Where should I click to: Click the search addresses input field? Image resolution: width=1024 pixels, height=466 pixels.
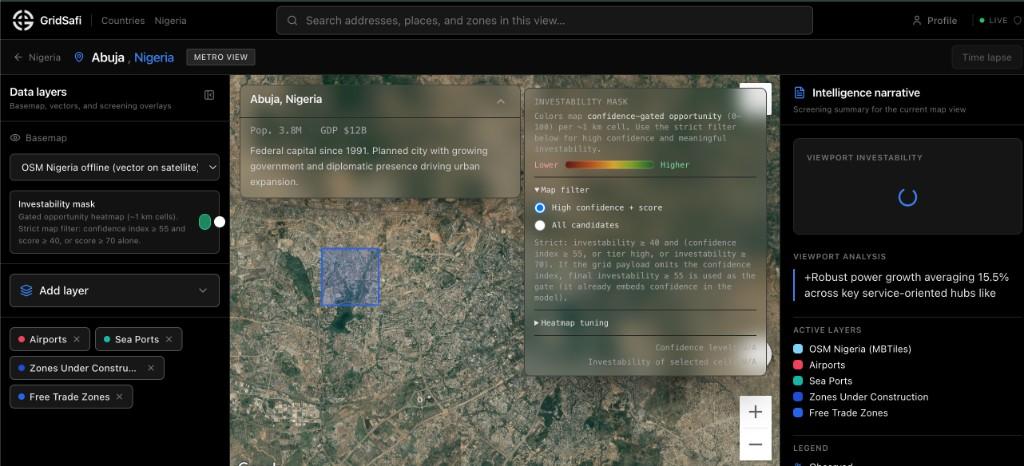(545, 20)
